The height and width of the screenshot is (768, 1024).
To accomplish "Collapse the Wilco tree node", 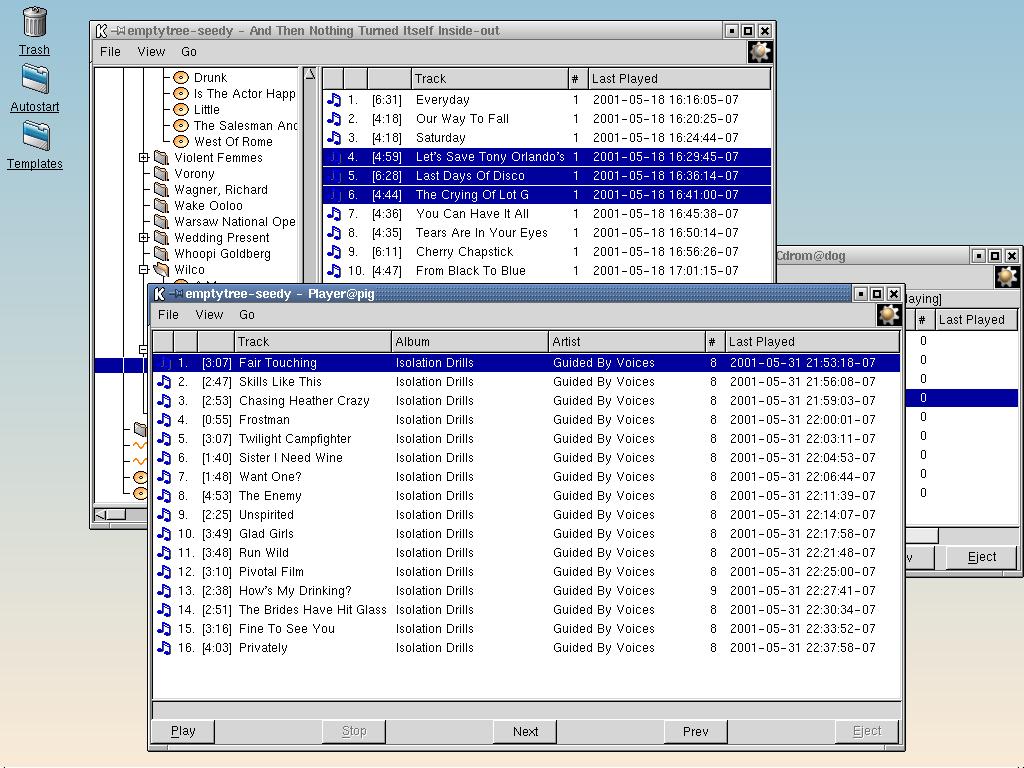I will [x=144, y=270].
